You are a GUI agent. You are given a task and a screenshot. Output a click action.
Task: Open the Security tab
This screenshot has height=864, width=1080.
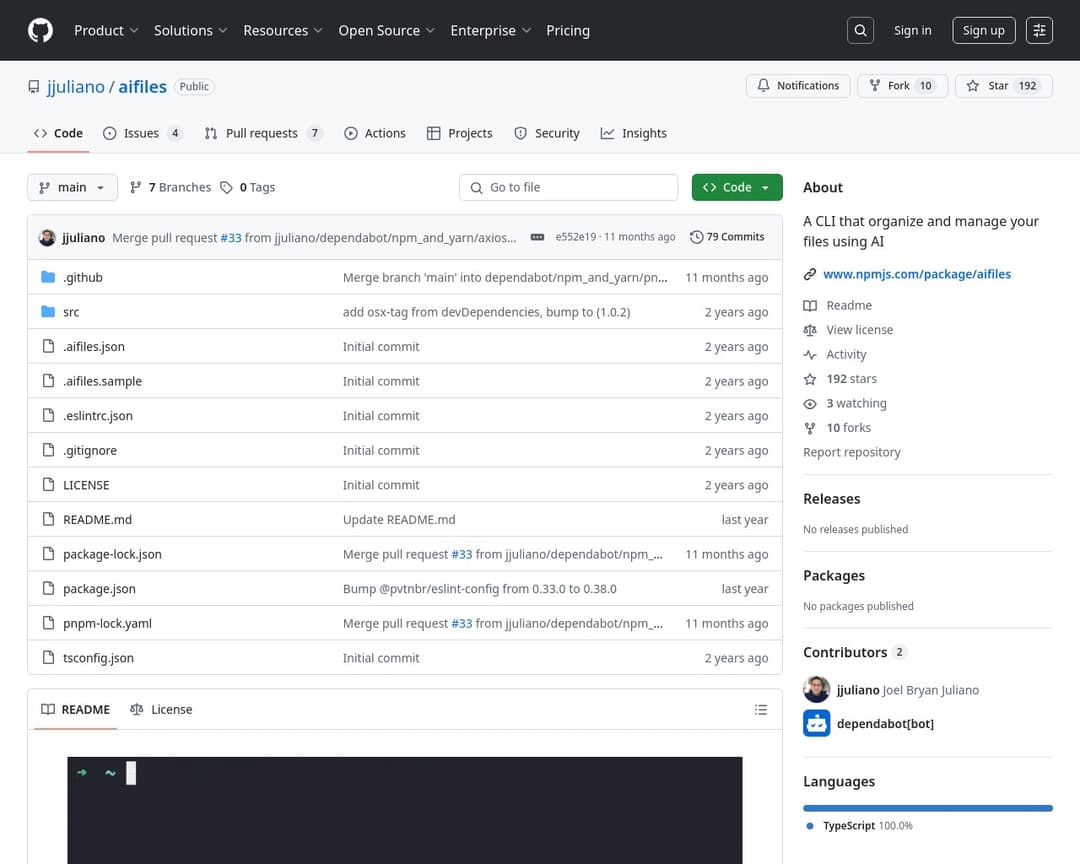547,134
